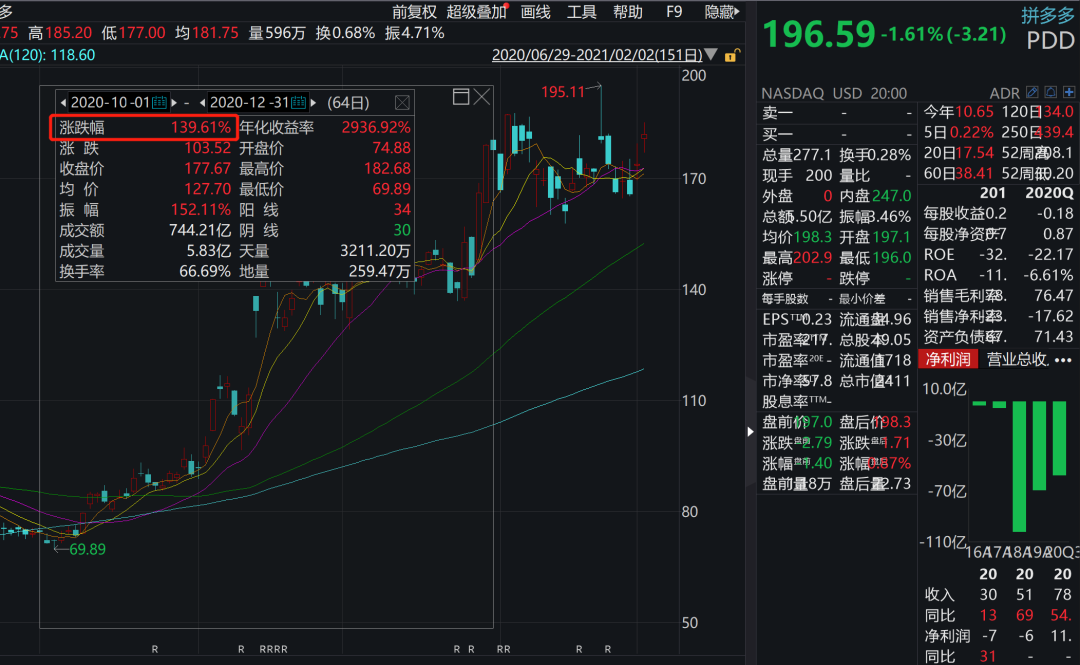Click the 年化收益率 2936.92% value

376,127
